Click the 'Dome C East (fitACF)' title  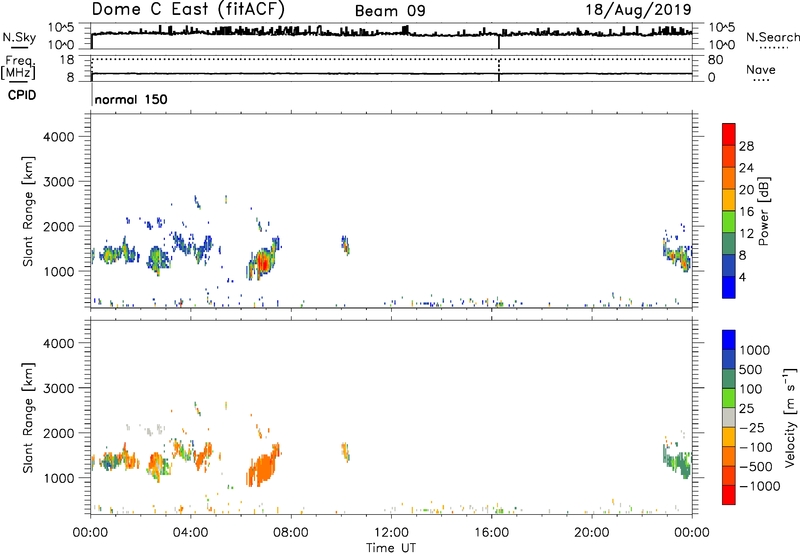coord(188,10)
